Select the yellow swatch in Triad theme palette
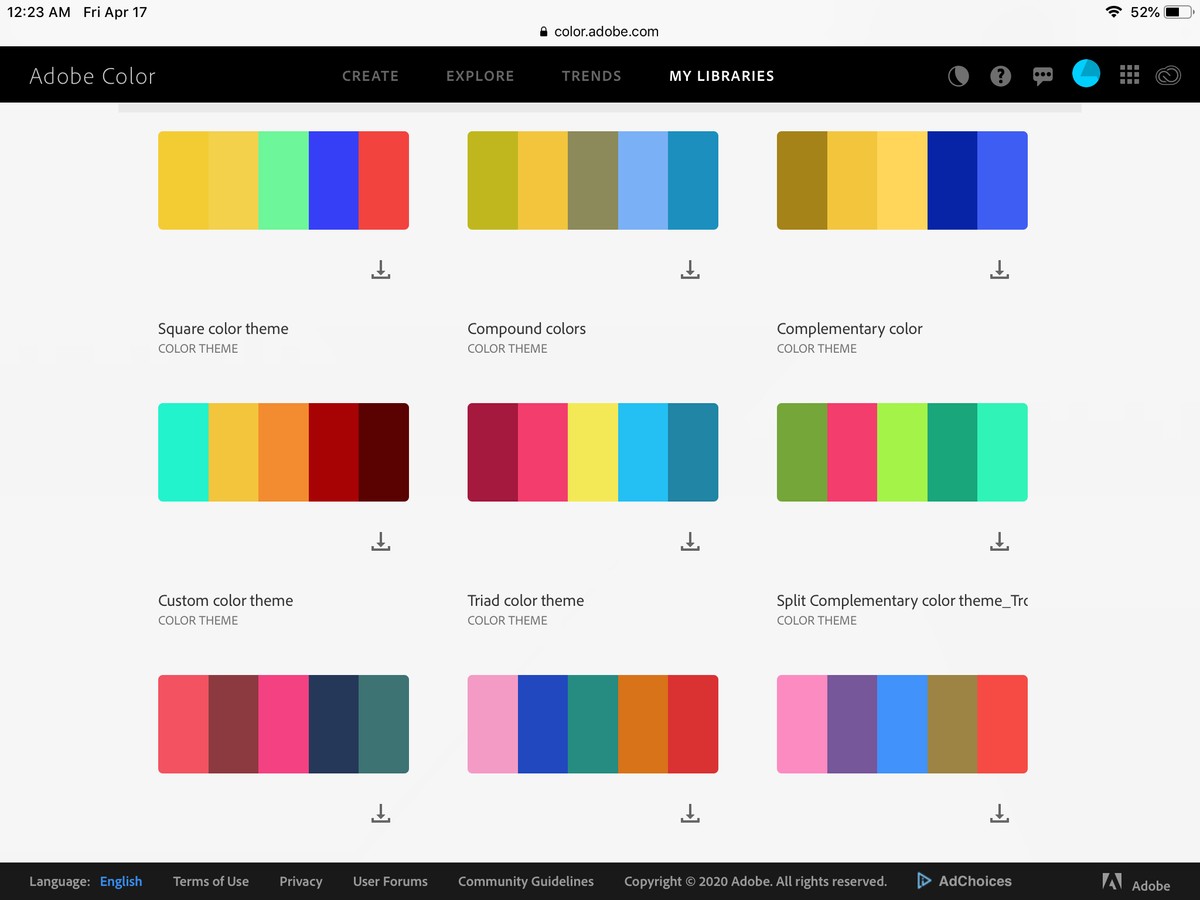This screenshot has width=1200, height=900. point(593,452)
